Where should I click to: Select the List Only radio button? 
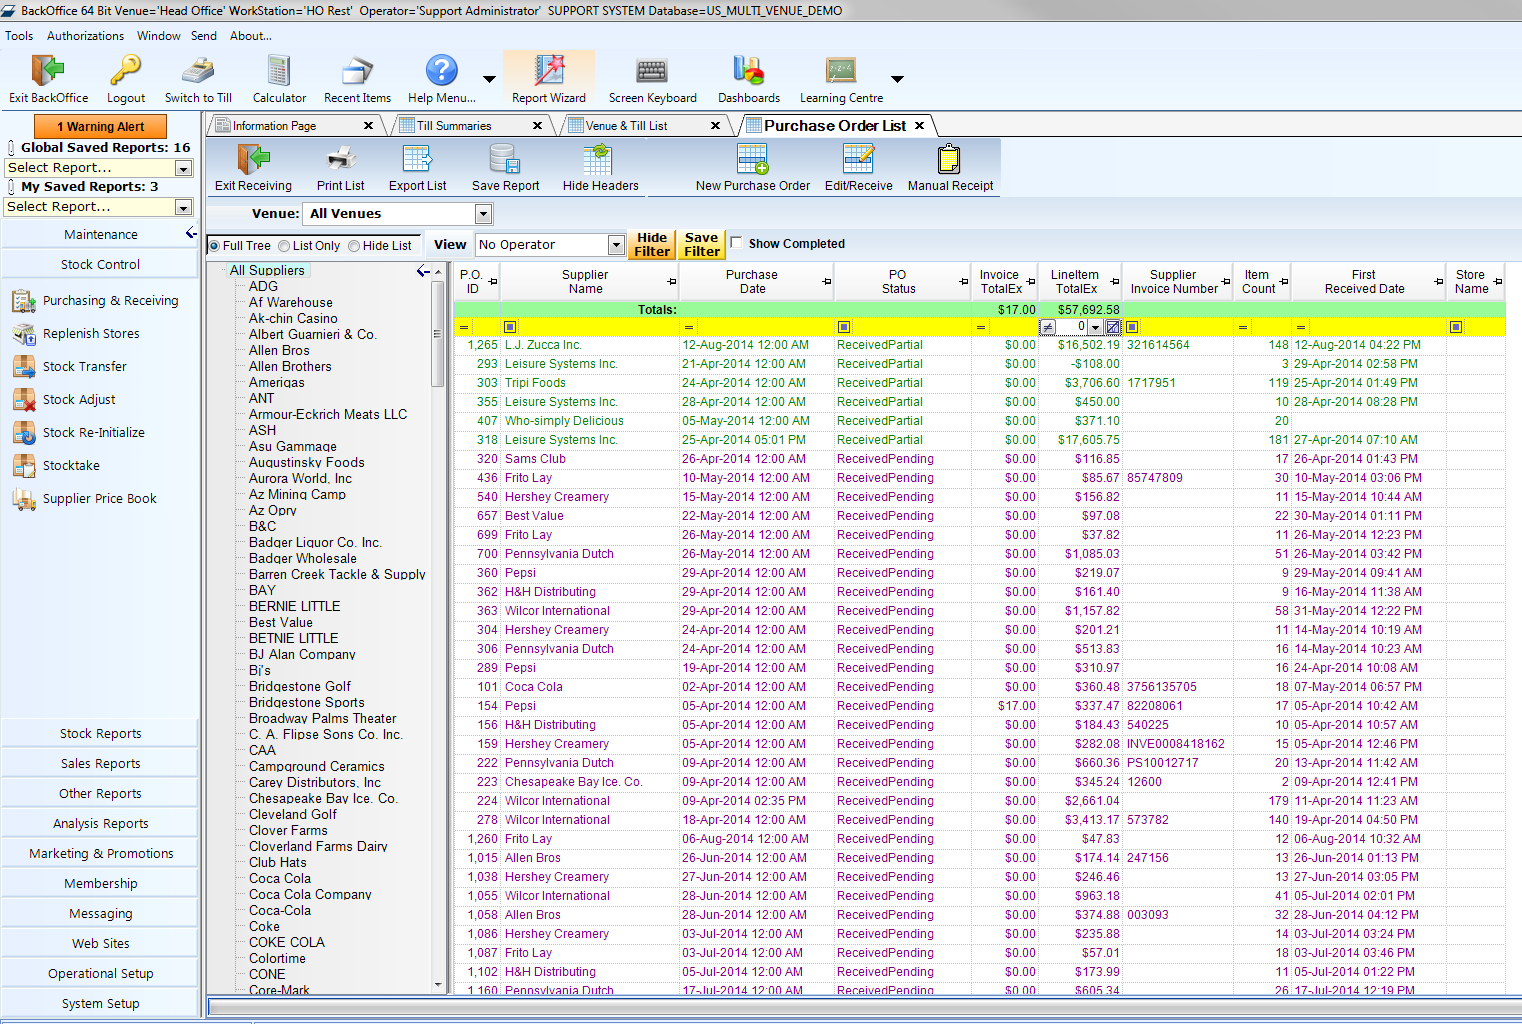285,246
